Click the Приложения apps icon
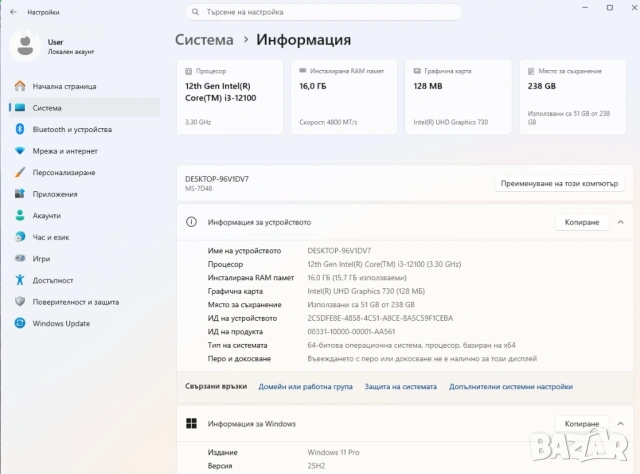Viewport: 640px width, 474px height. 20,194
